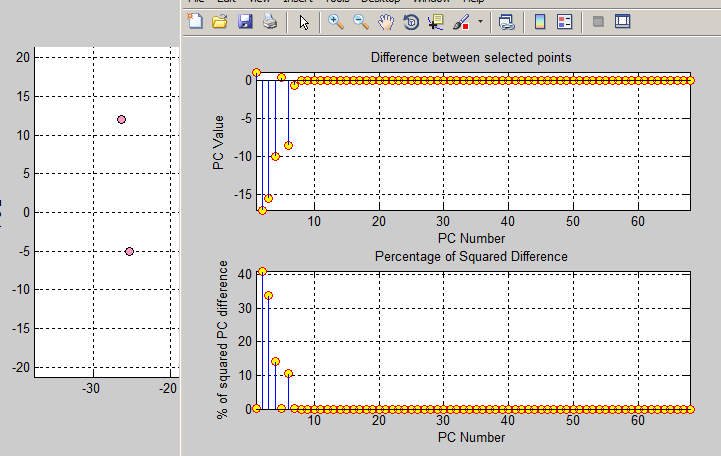Click the Link Plot icon

tap(507, 21)
